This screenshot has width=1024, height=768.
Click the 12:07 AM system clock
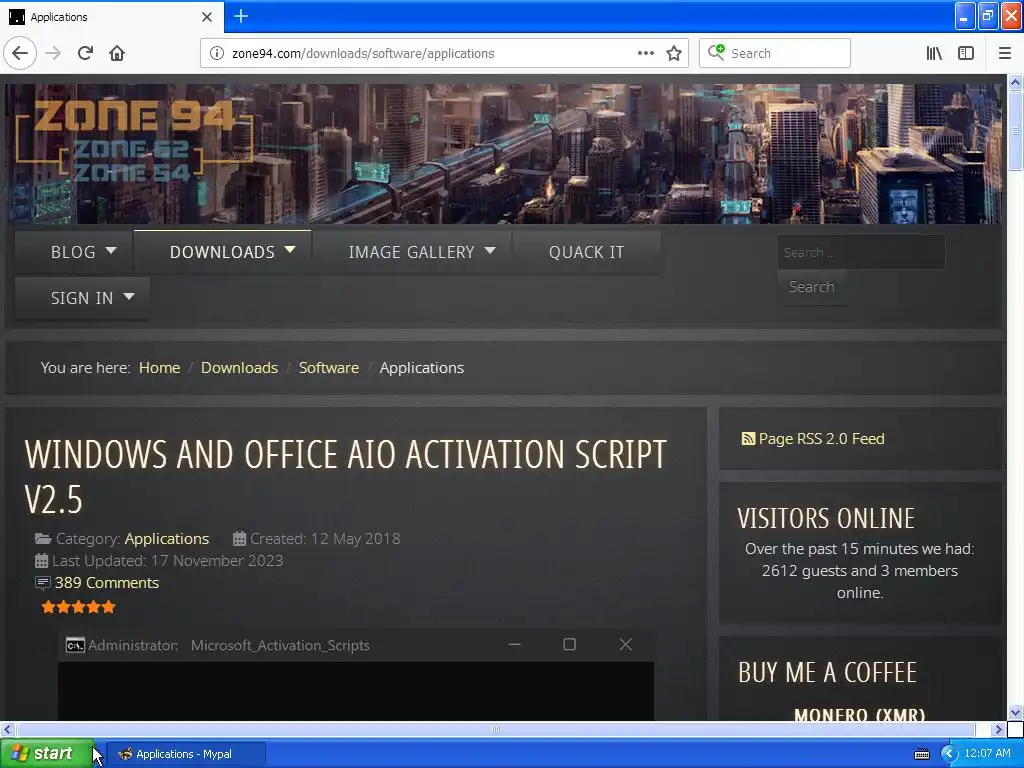tap(987, 754)
